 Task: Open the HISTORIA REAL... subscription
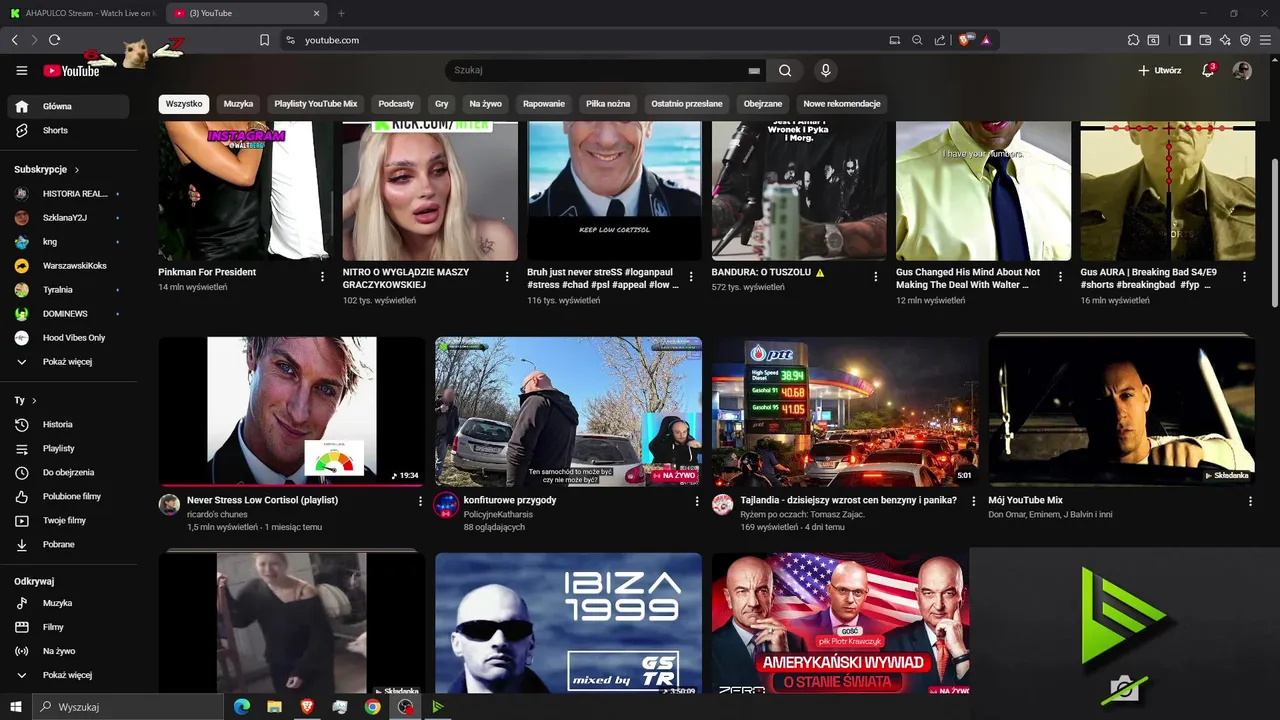[68, 194]
